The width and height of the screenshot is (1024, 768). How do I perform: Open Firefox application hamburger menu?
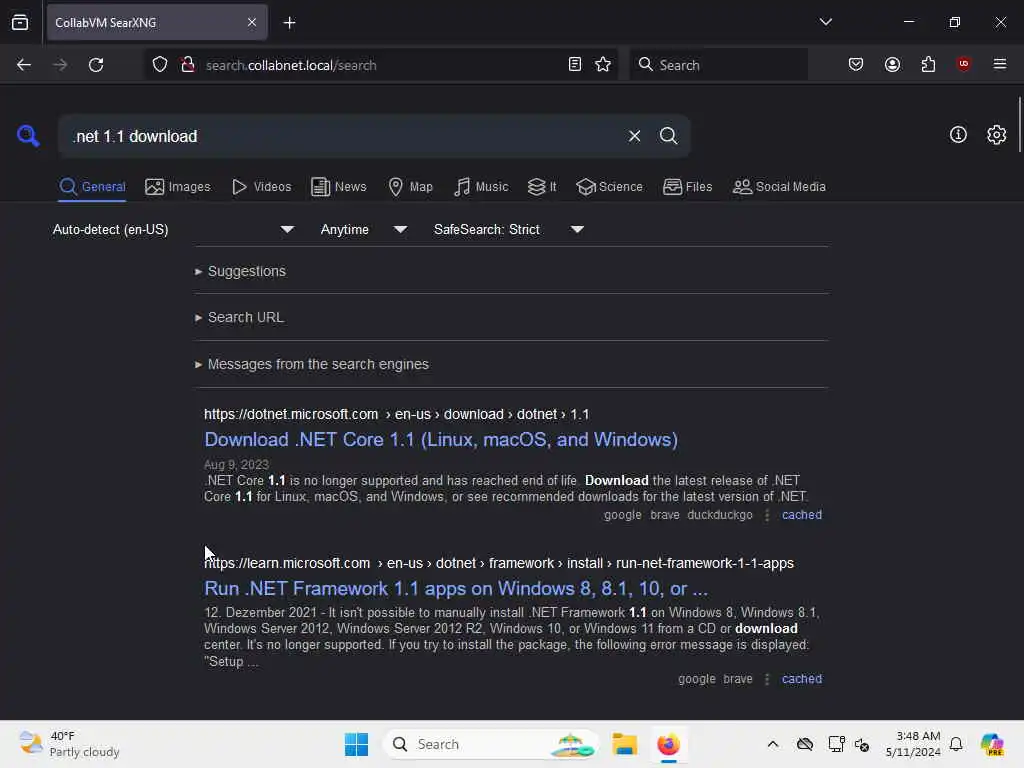(999, 64)
